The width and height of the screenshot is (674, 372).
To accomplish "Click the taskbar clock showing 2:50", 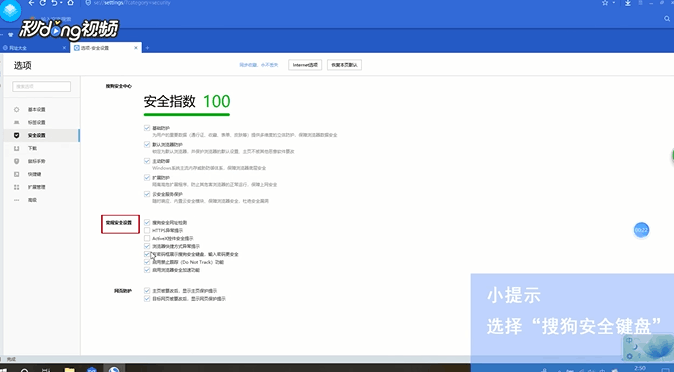I will tap(640, 369).
